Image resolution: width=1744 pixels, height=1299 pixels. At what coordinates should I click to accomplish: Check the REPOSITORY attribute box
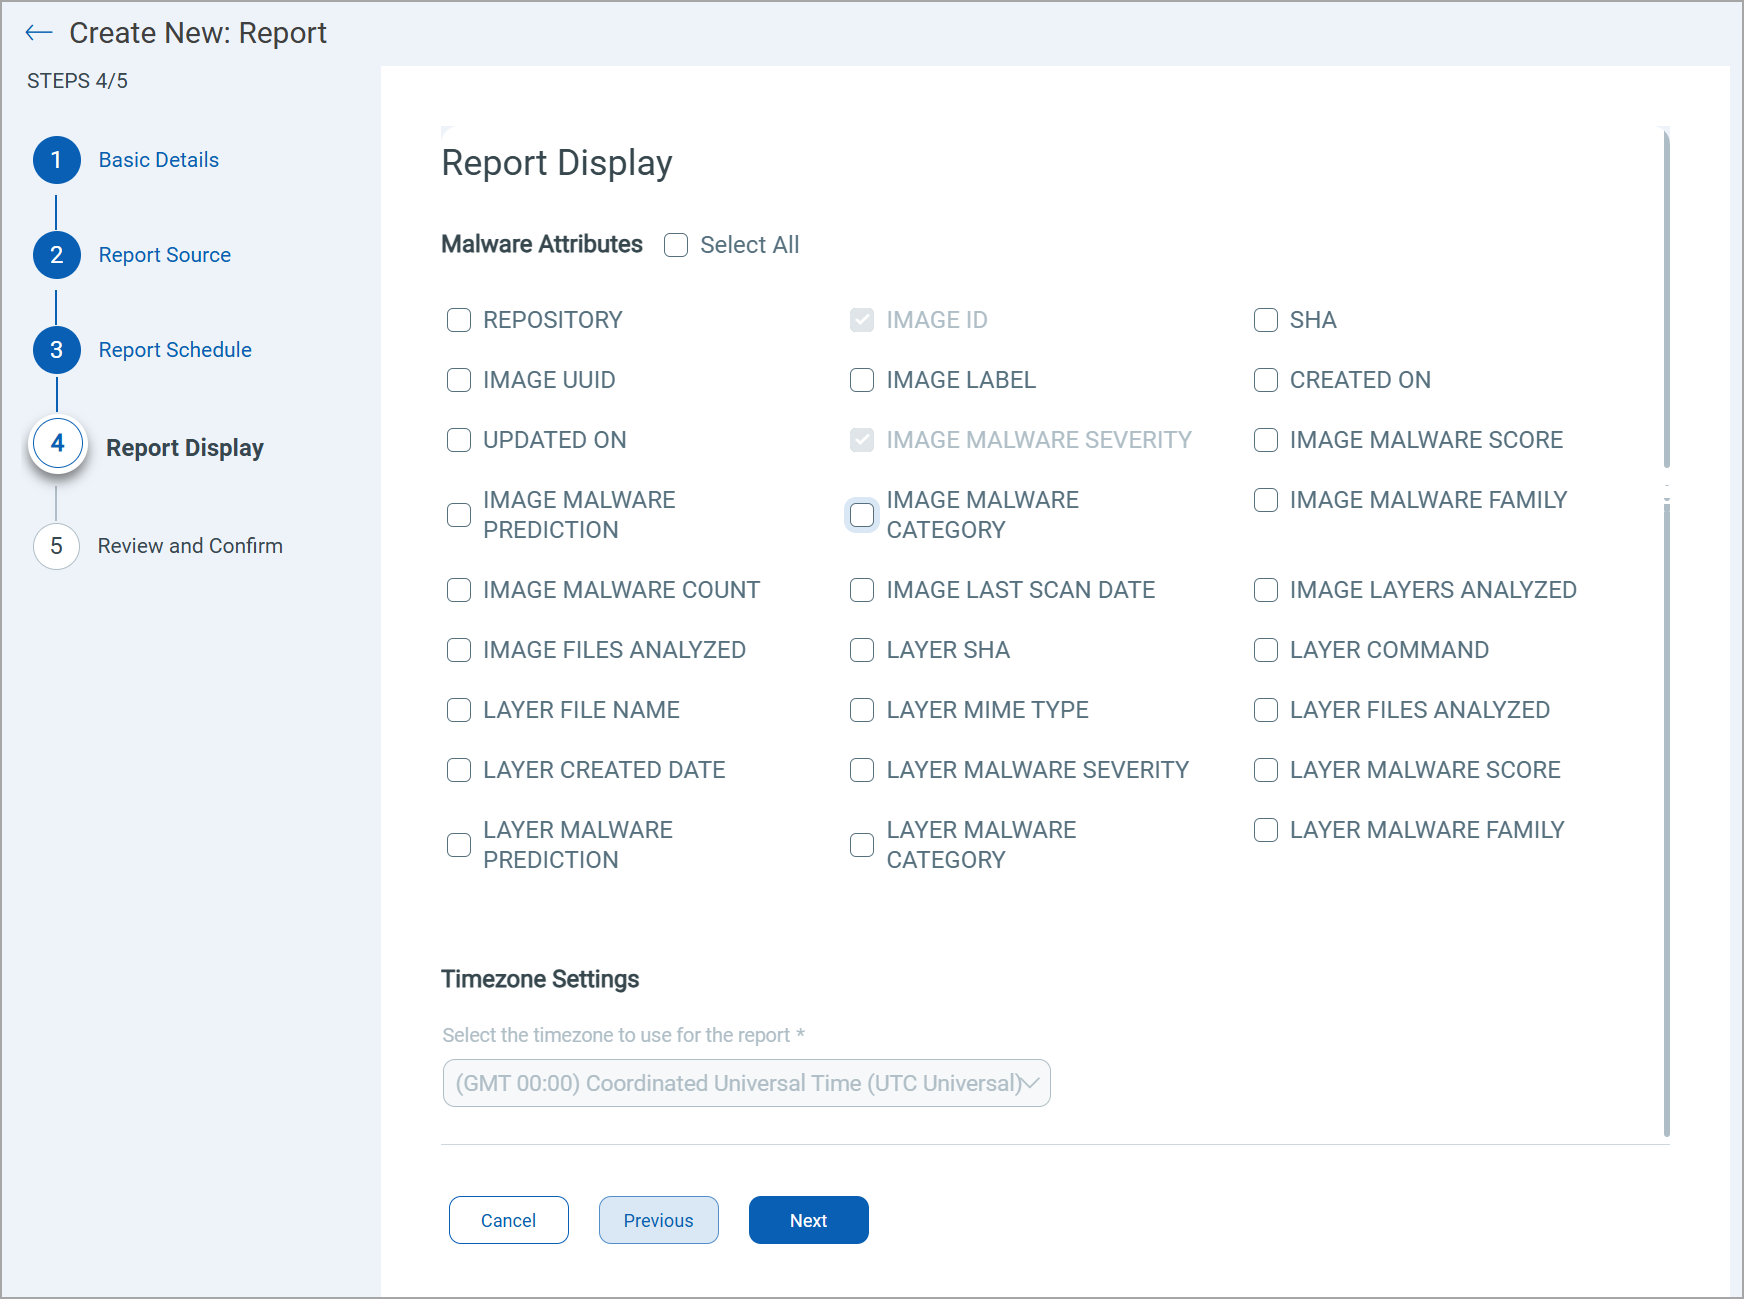point(459,320)
